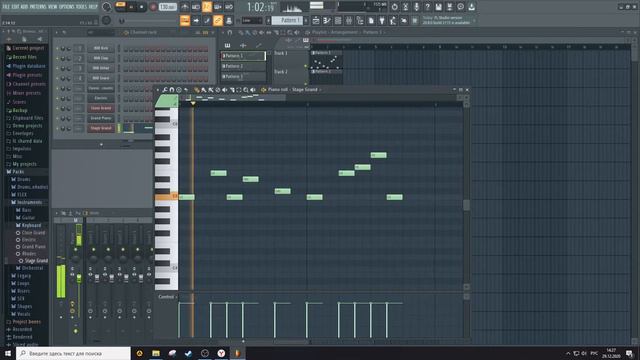Open the Pattern 1 selector dropdown
640x360 pixels.
click(288, 20)
